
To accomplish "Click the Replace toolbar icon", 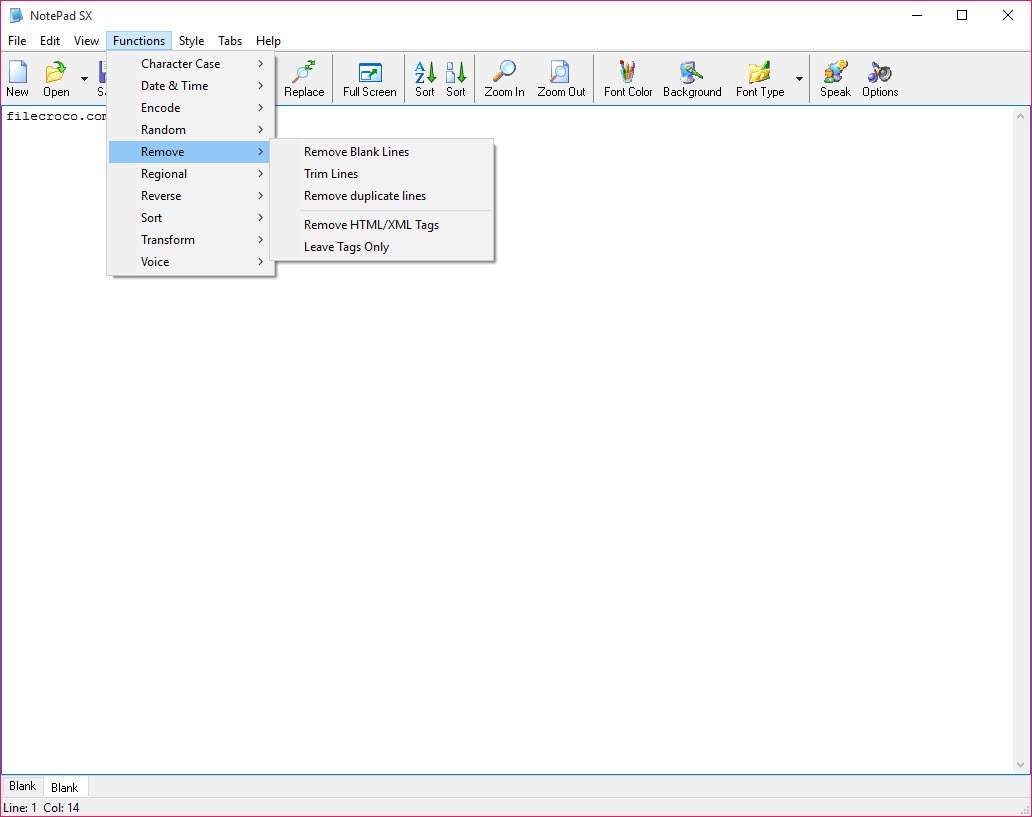I will (x=304, y=78).
